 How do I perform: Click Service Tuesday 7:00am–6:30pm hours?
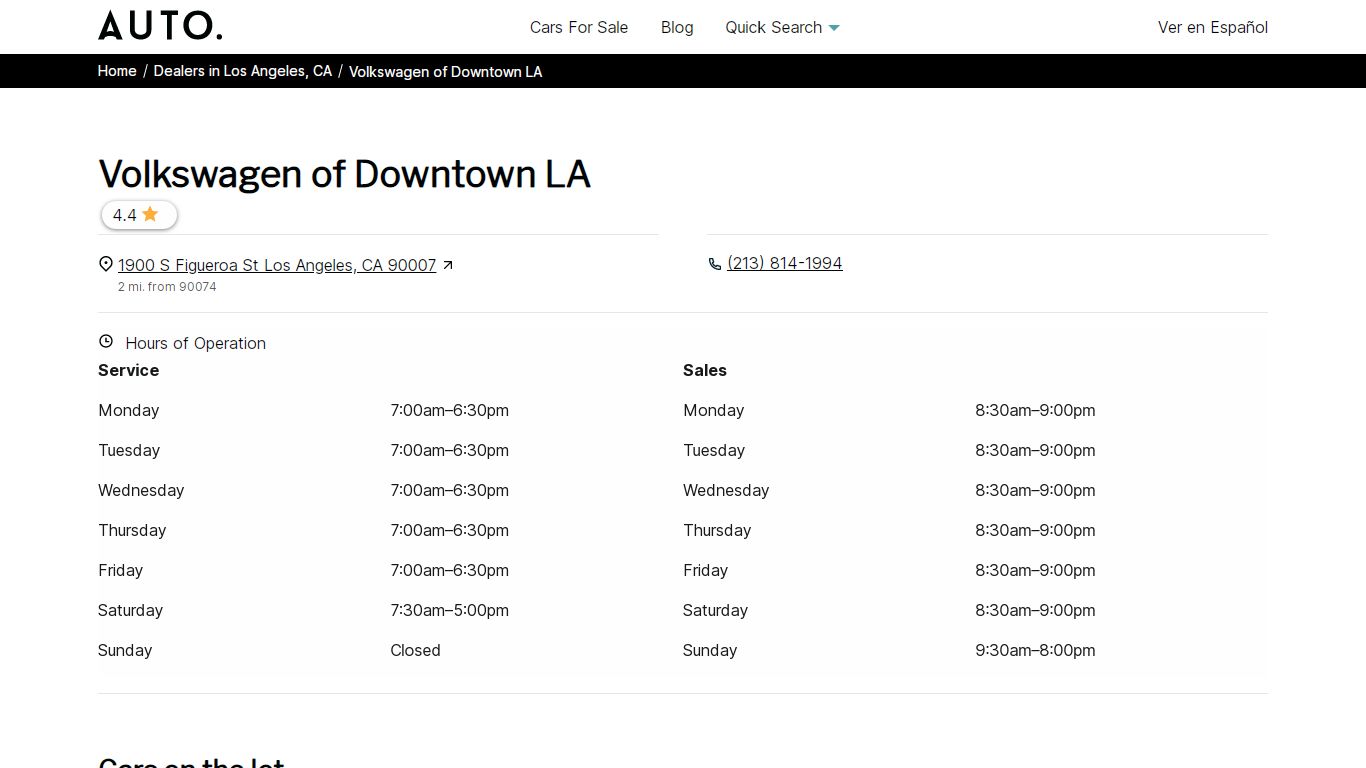pyautogui.click(x=450, y=450)
